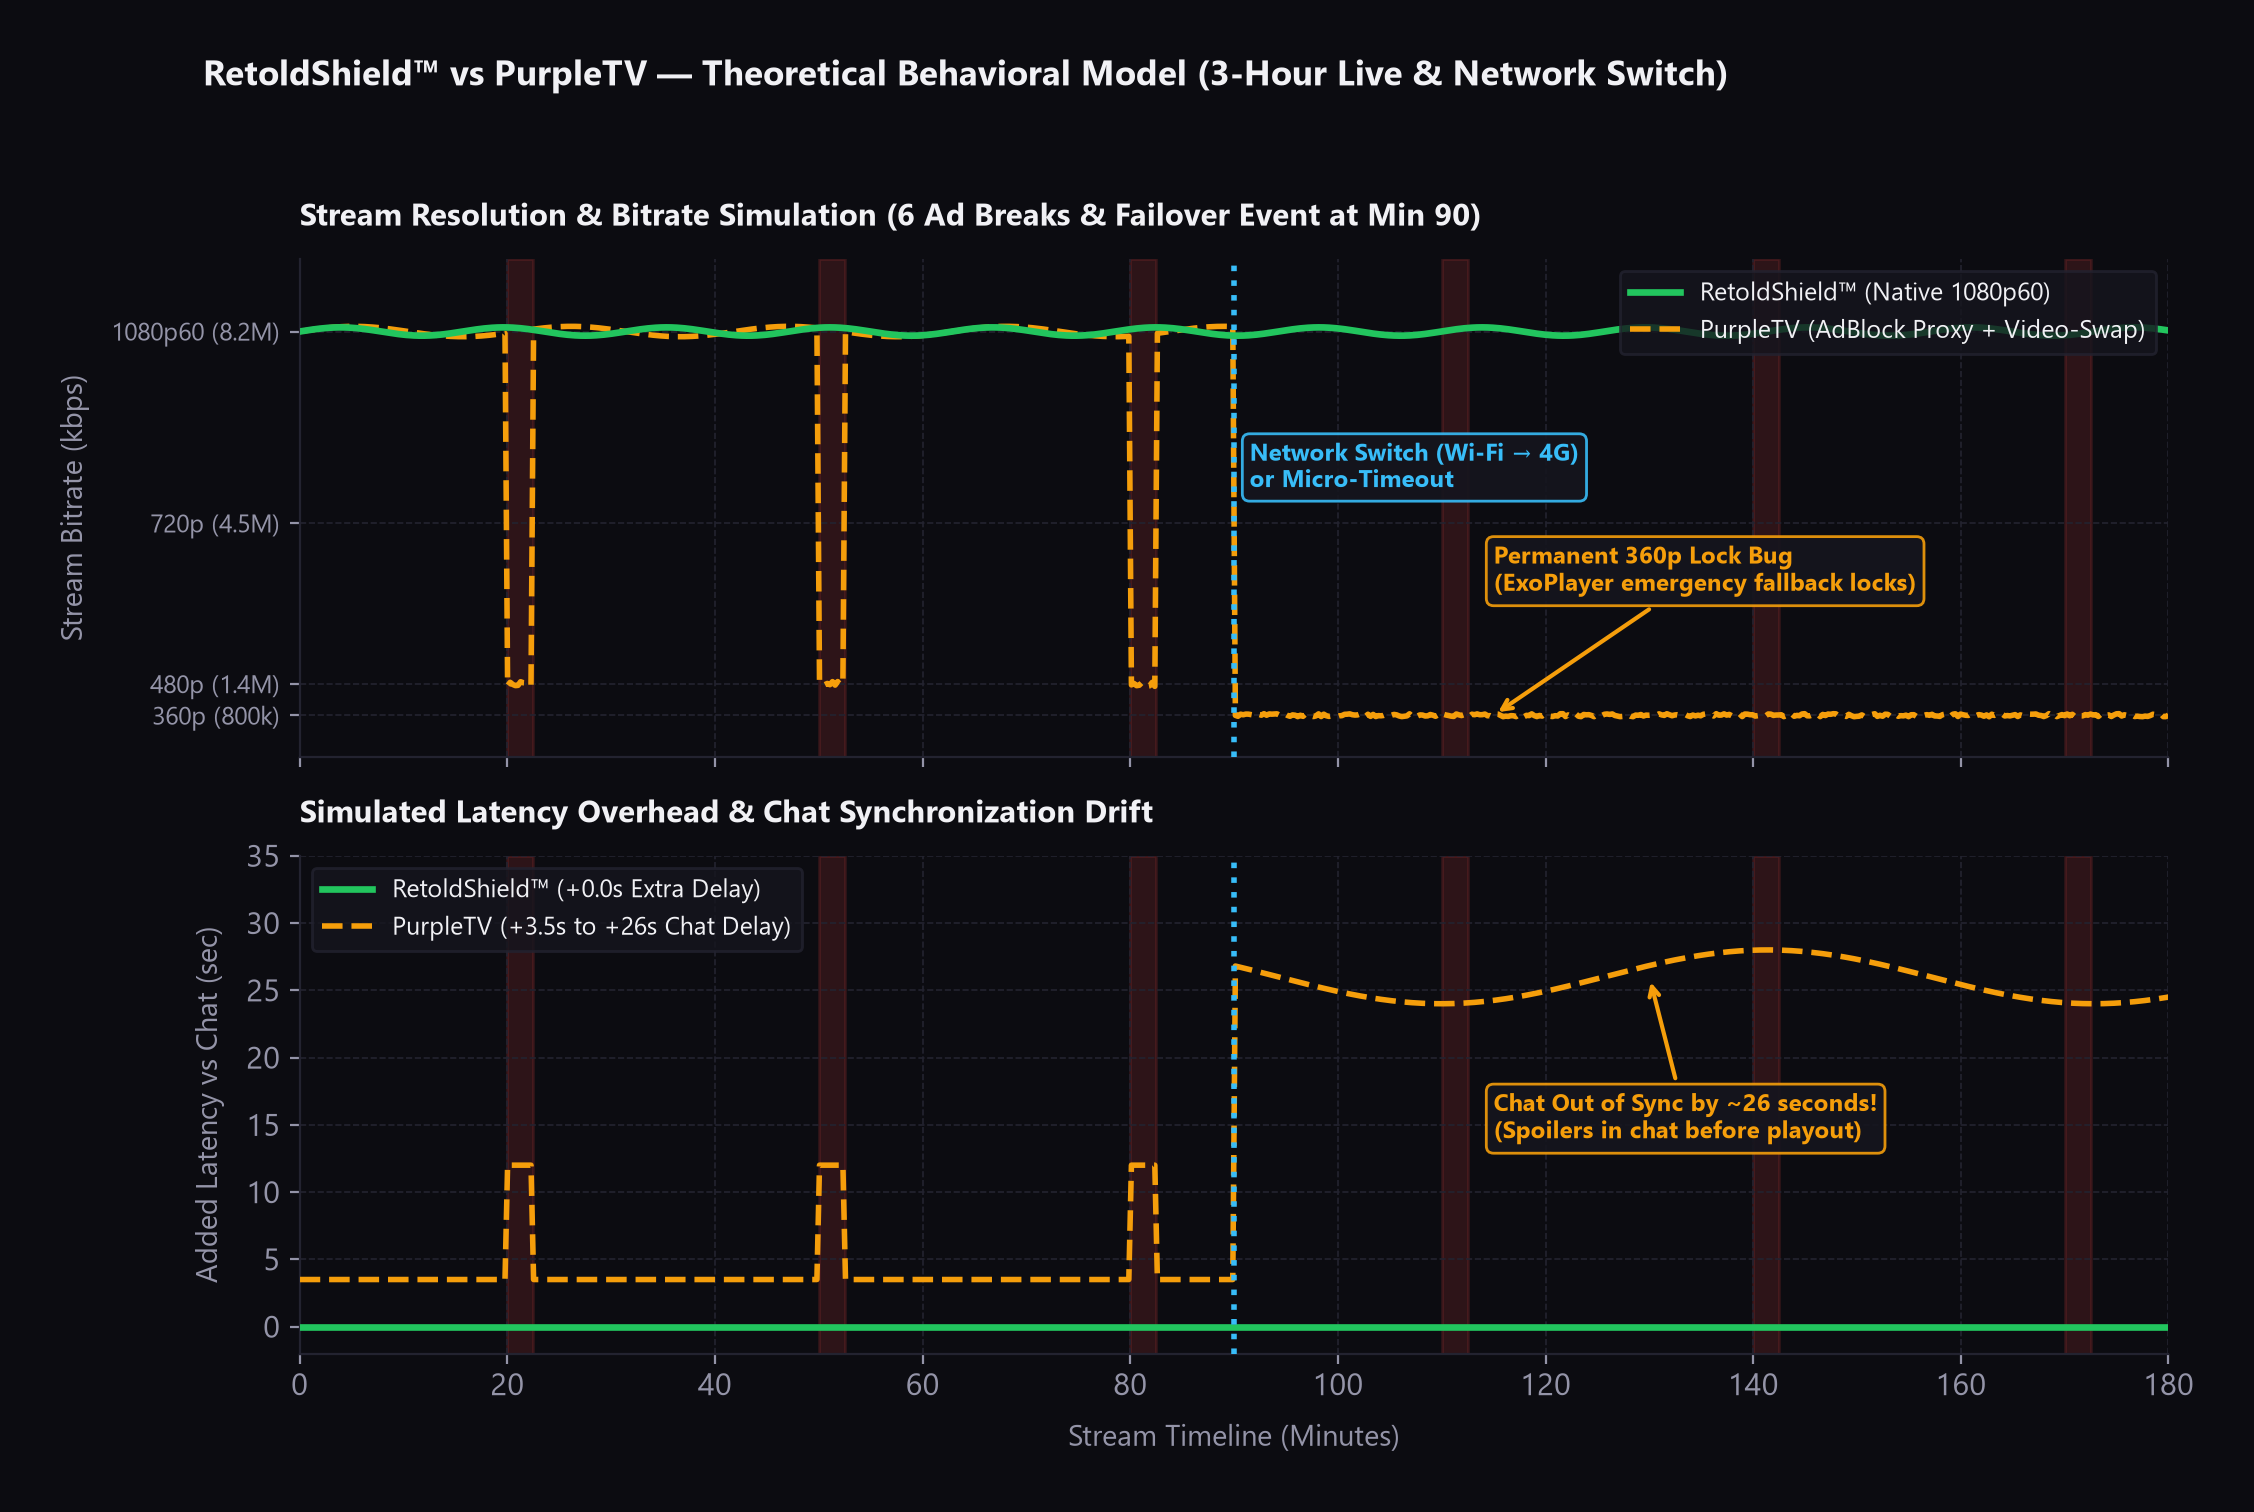Click the x-axis tick label '180'

pyautogui.click(x=2168, y=1385)
